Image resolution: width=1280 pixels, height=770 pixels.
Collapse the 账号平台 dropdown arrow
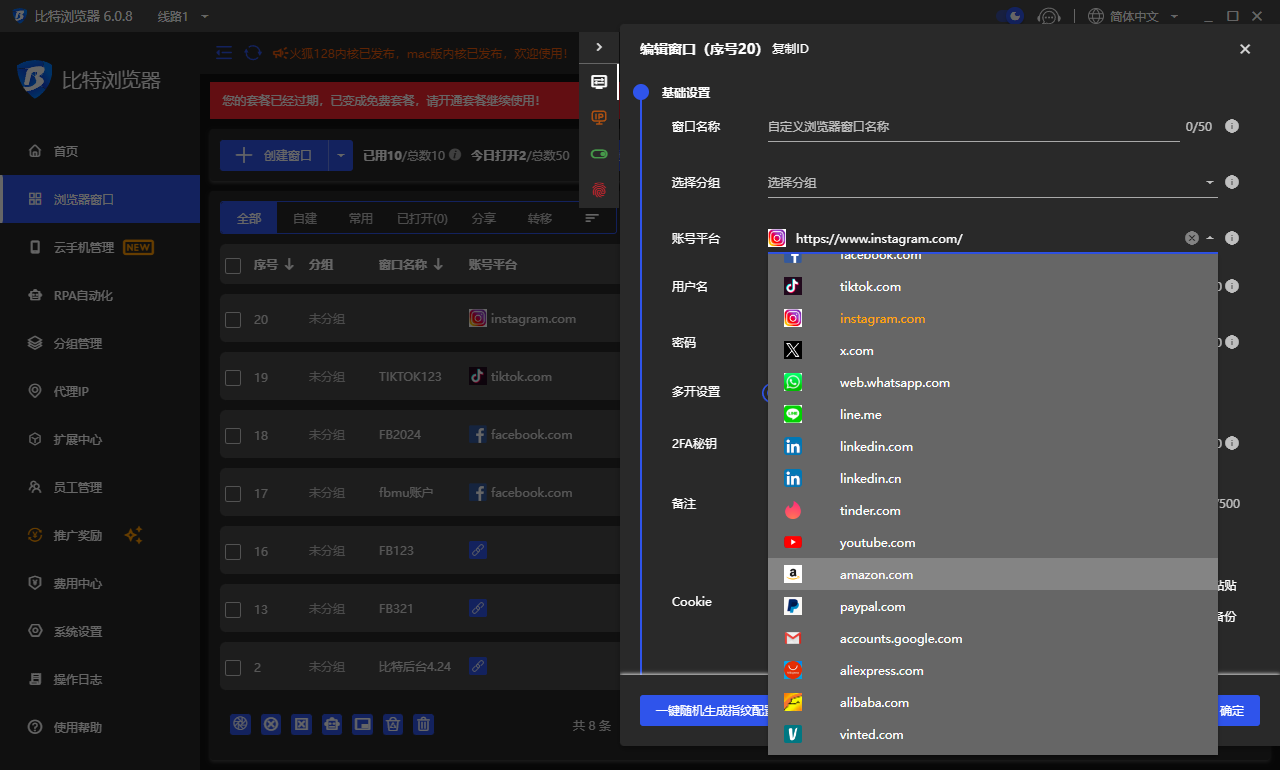click(x=1210, y=238)
